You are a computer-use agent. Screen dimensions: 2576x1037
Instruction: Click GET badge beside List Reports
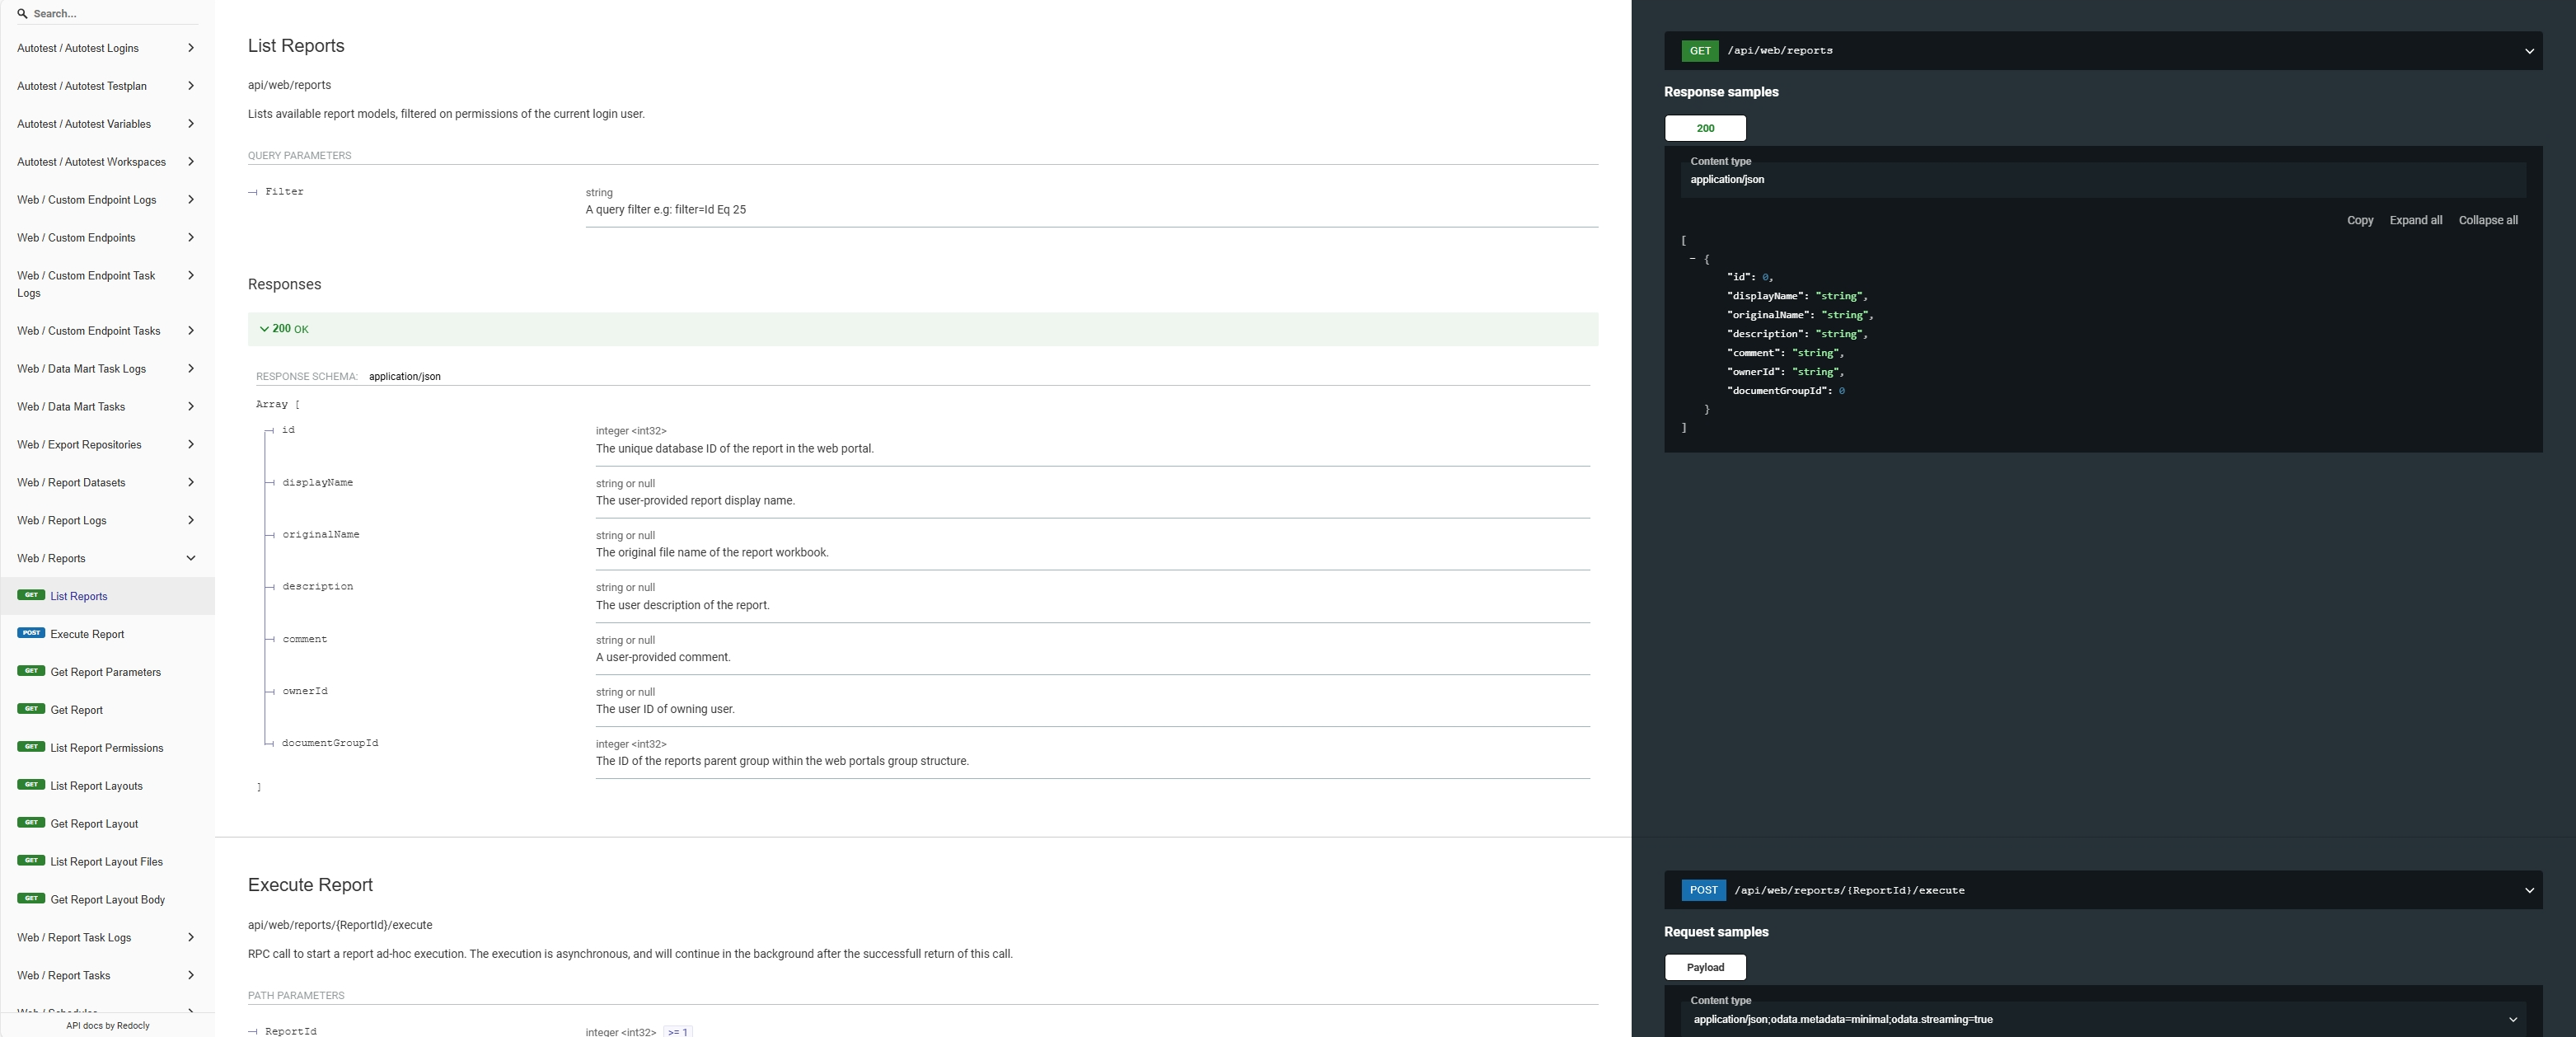pyautogui.click(x=31, y=595)
